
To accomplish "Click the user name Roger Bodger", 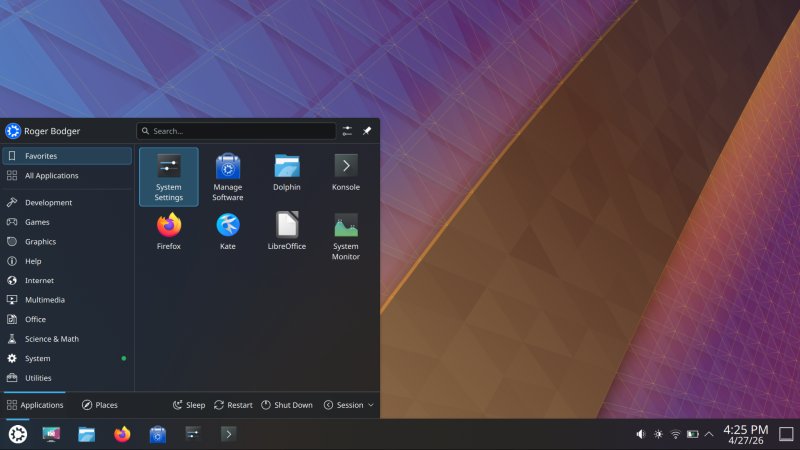I will coord(52,131).
